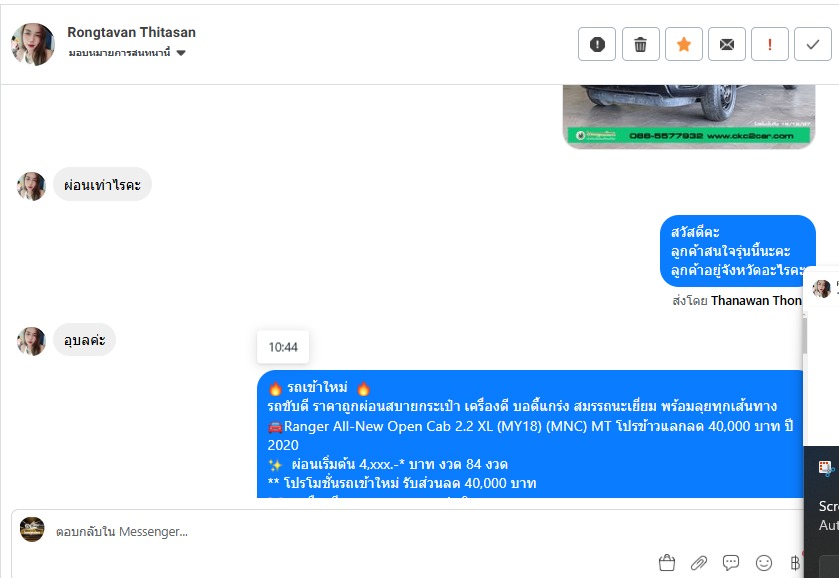The image size is (839, 578).
Task: Attach a file with paperclip icon
Action: click(699, 562)
